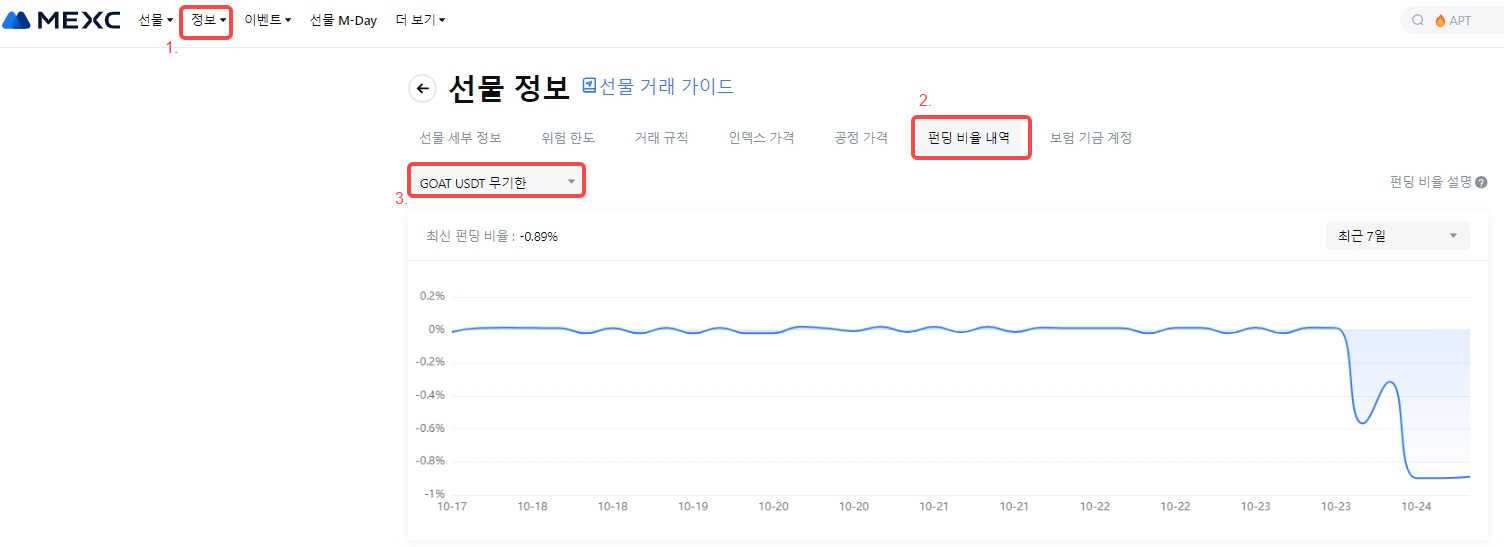
Task: Click the MEXC logo
Action: (62, 20)
